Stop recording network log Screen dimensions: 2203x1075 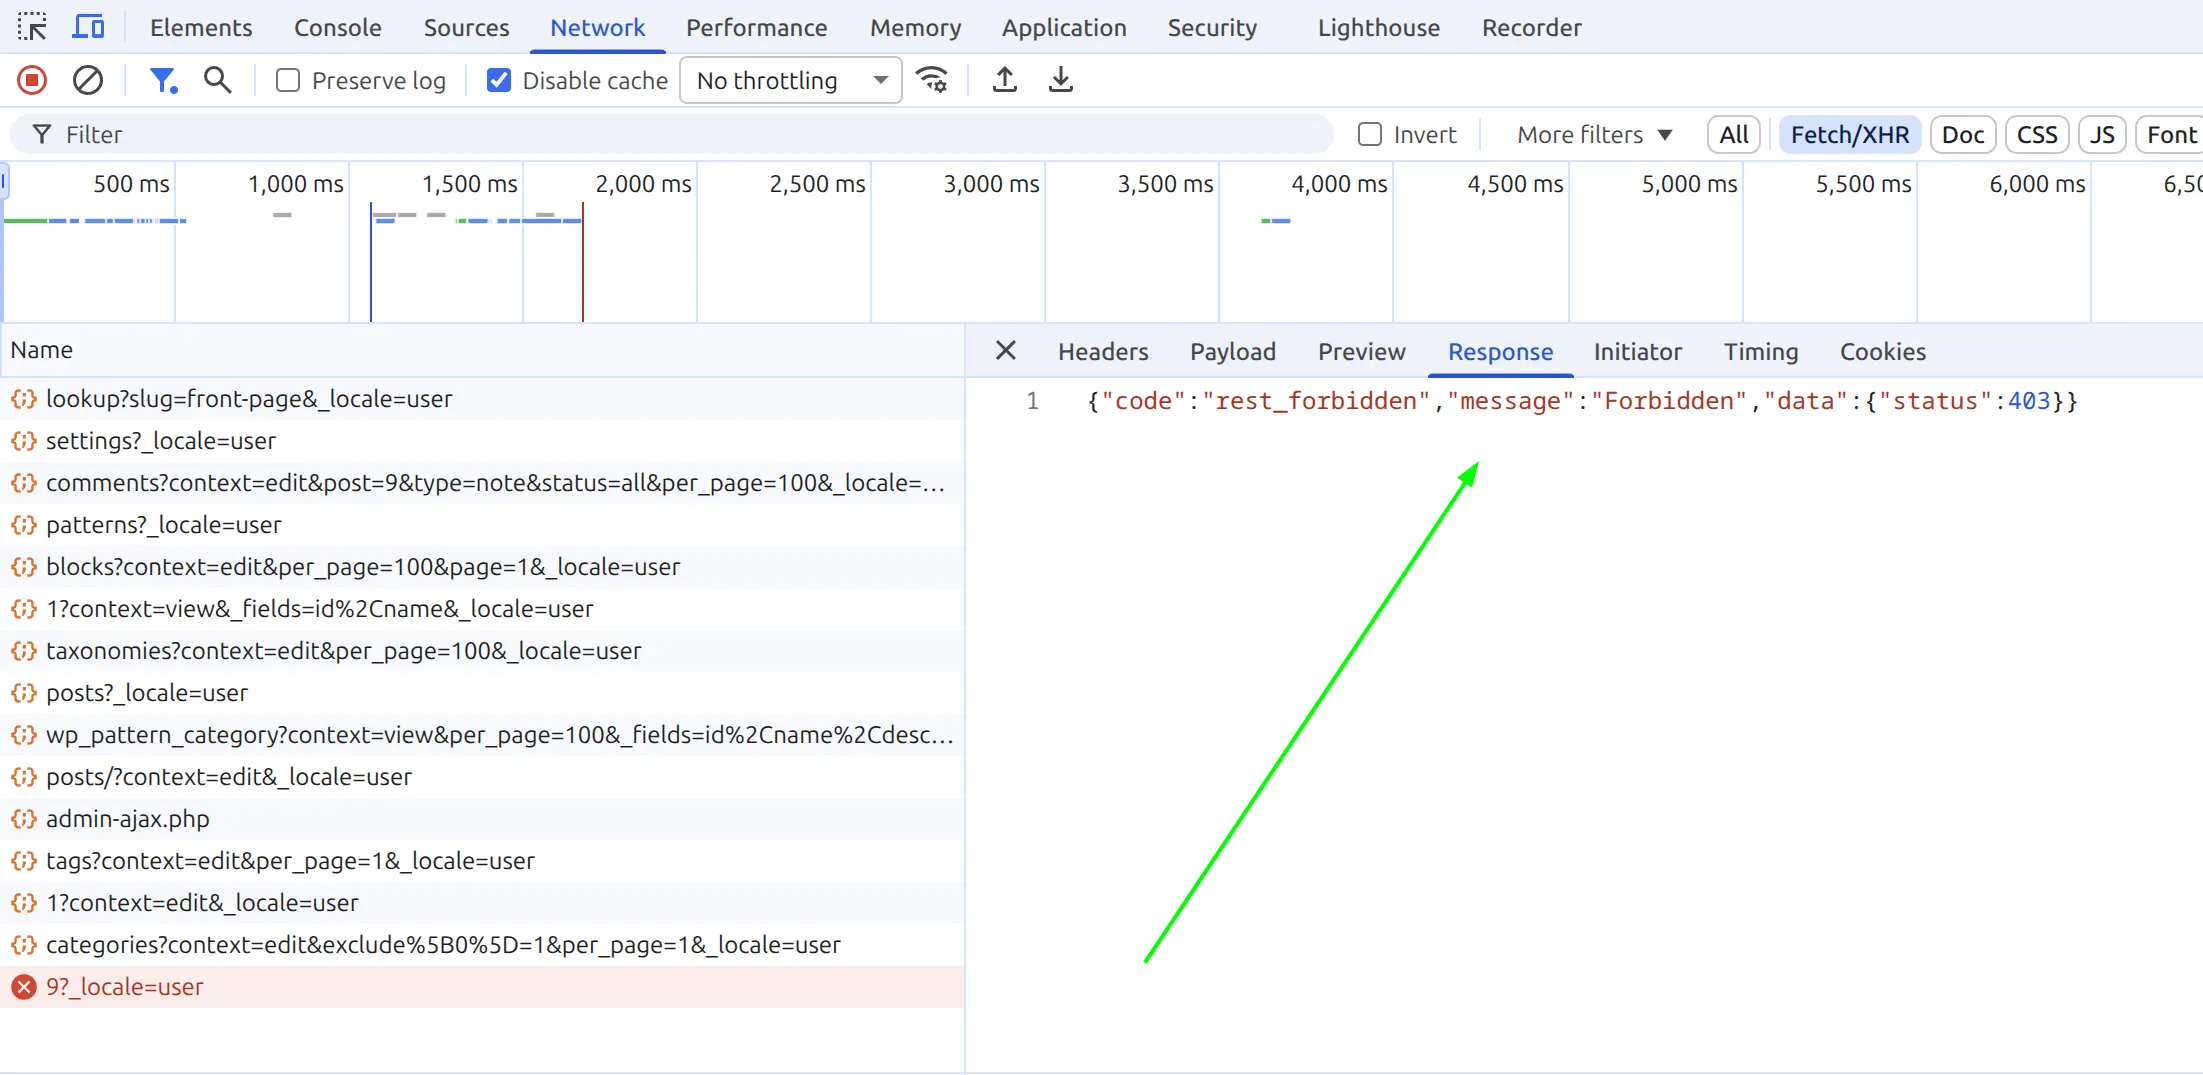coord(32,80)
